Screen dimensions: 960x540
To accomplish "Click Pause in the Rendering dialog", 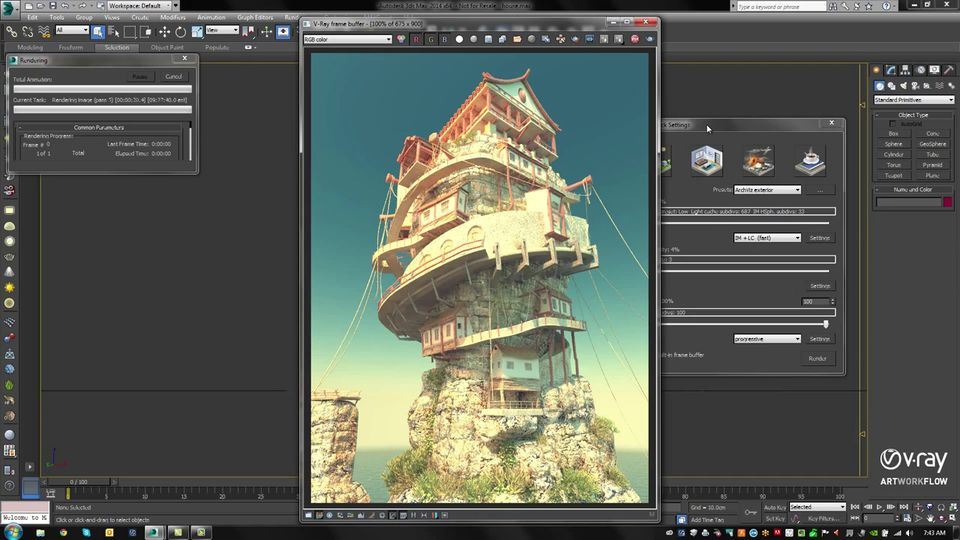I will pos(140,77).
